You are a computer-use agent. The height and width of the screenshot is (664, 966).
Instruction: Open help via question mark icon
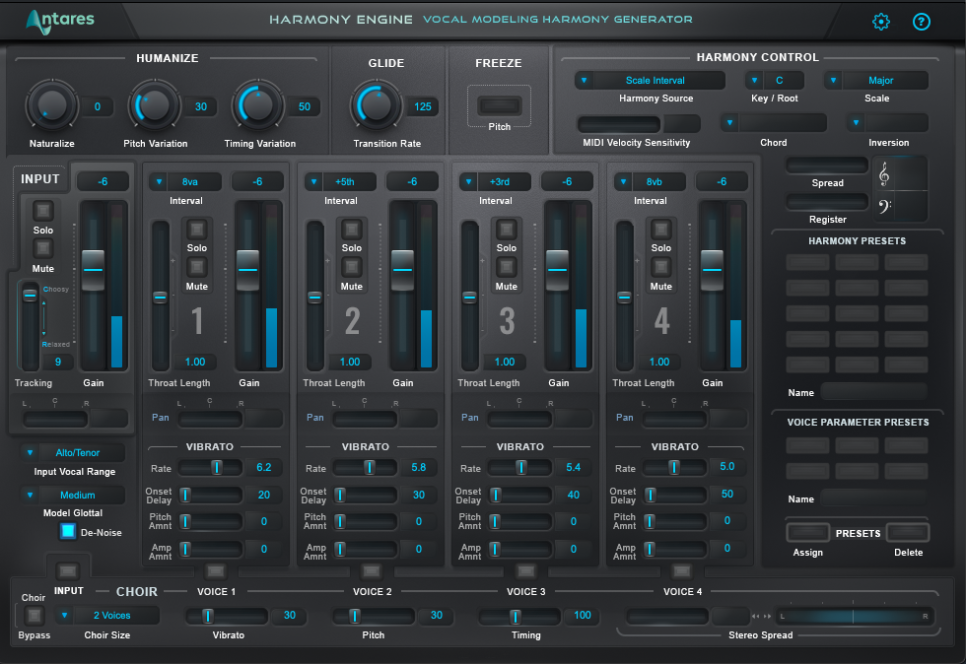tap(921, 22)
